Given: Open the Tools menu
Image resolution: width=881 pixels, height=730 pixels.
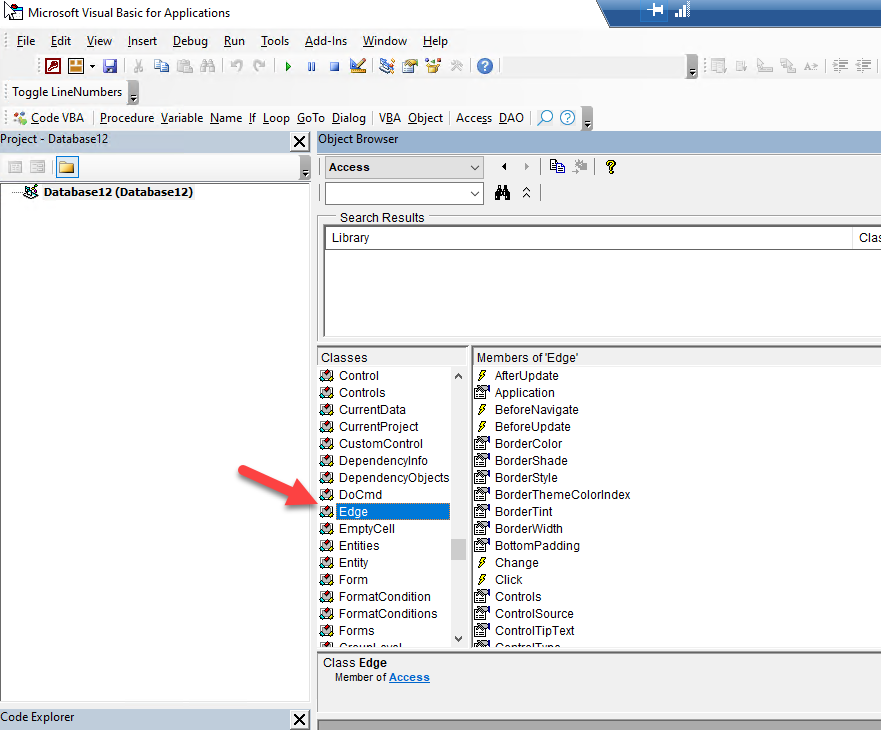Looking at the screenshot, I should click(275, 41).
